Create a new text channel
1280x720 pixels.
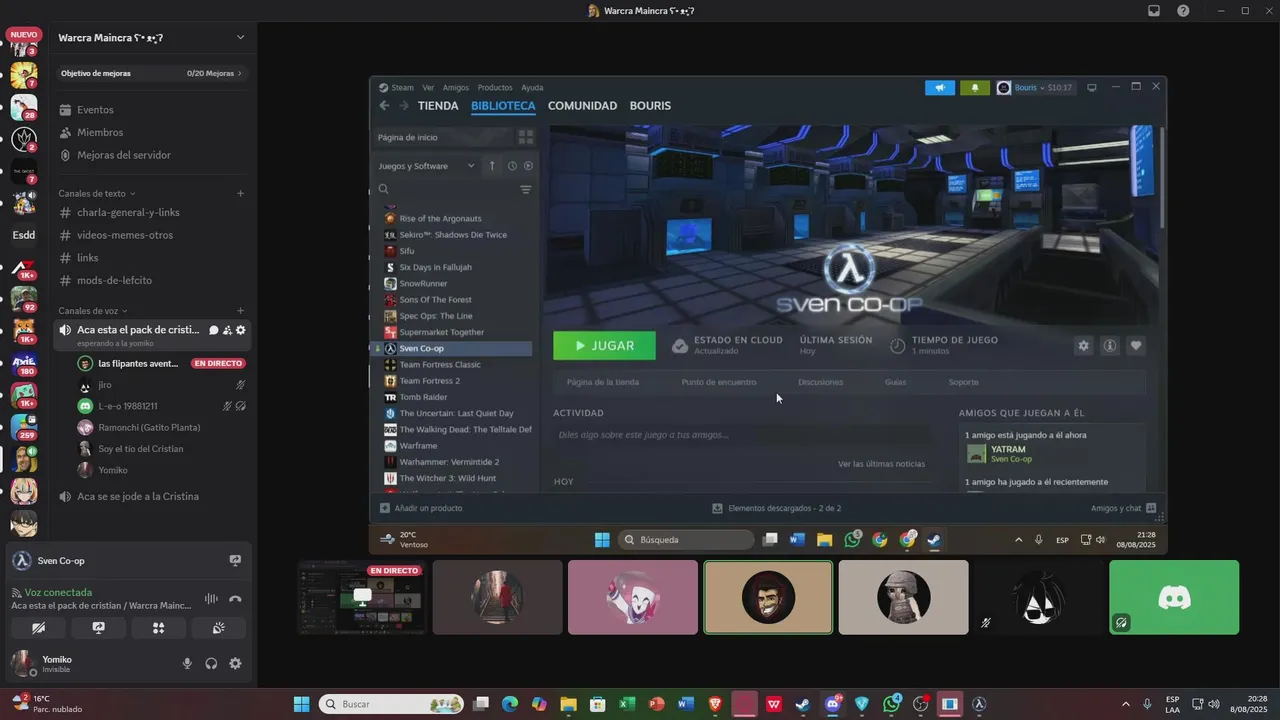pyautogui.click(x=240, y=193)
